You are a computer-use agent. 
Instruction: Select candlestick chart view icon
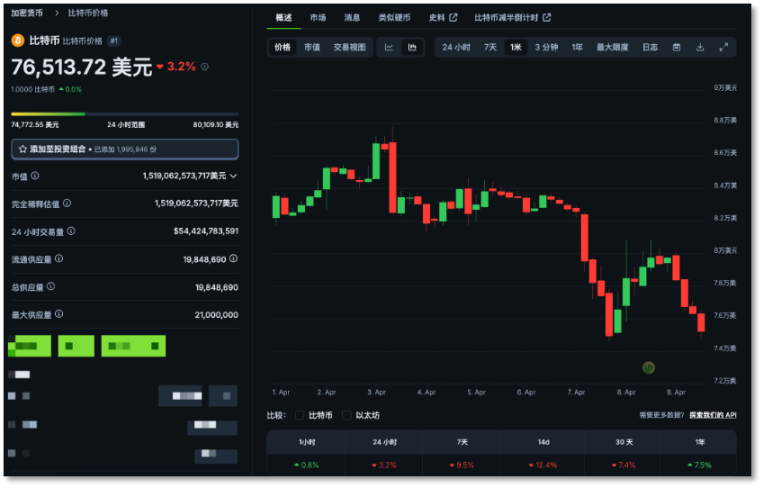[412, 47]
